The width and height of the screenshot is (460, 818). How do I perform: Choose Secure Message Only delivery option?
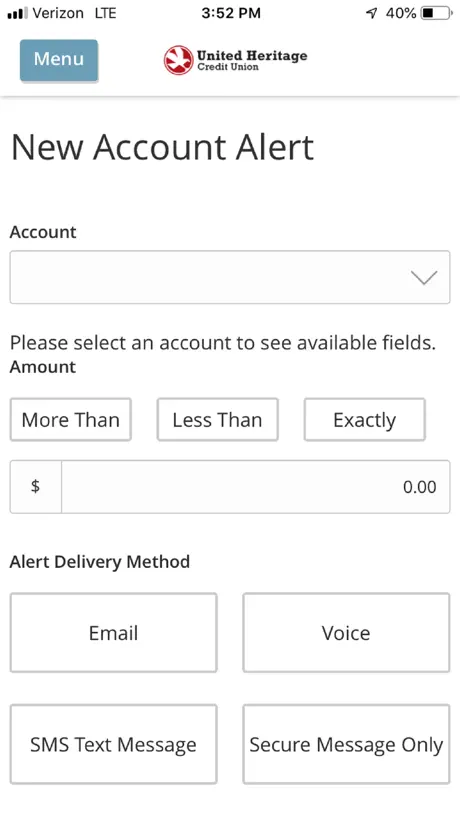point(346,744)
